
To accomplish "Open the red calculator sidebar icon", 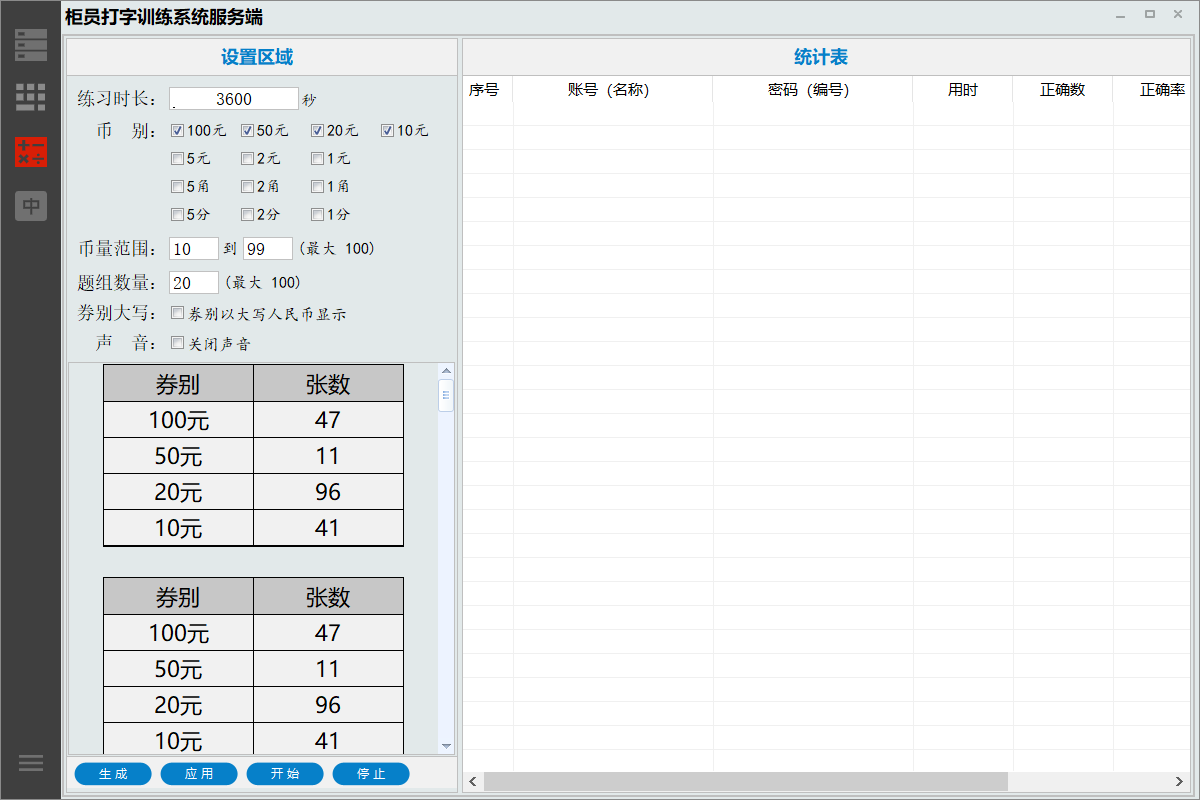I will coord(31,153).
